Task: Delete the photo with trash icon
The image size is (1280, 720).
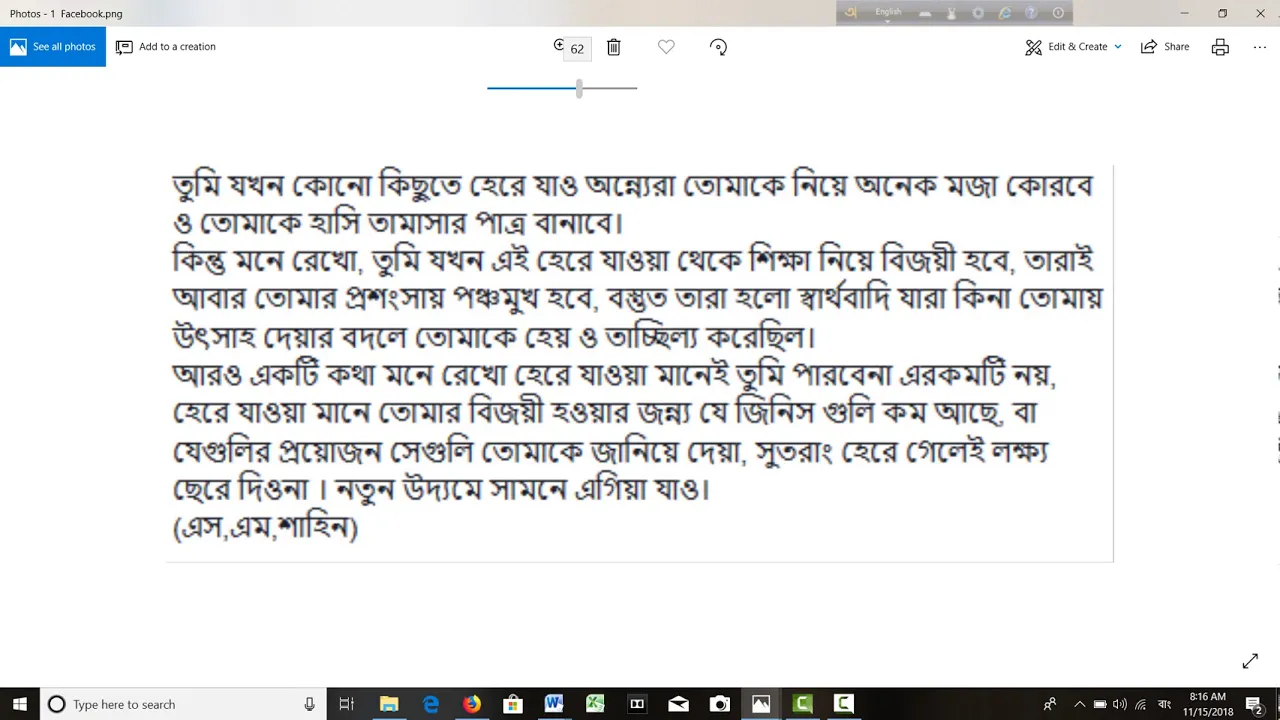Action: point(614,47)
